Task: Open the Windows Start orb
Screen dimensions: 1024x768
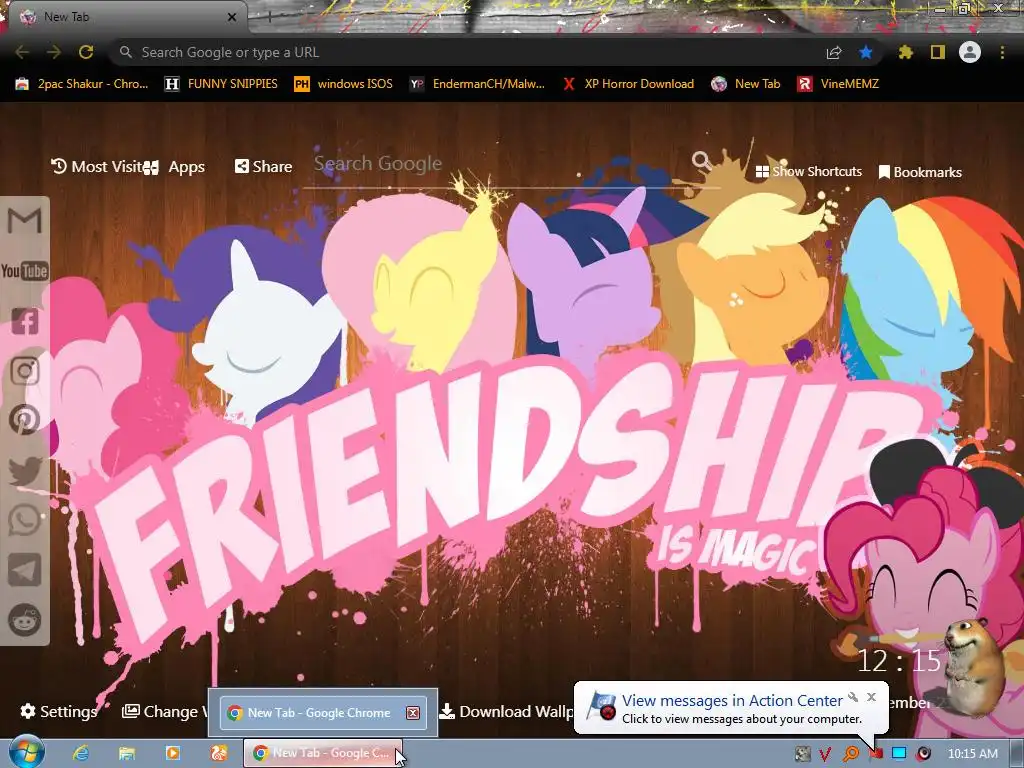Action: pos(26,752)
